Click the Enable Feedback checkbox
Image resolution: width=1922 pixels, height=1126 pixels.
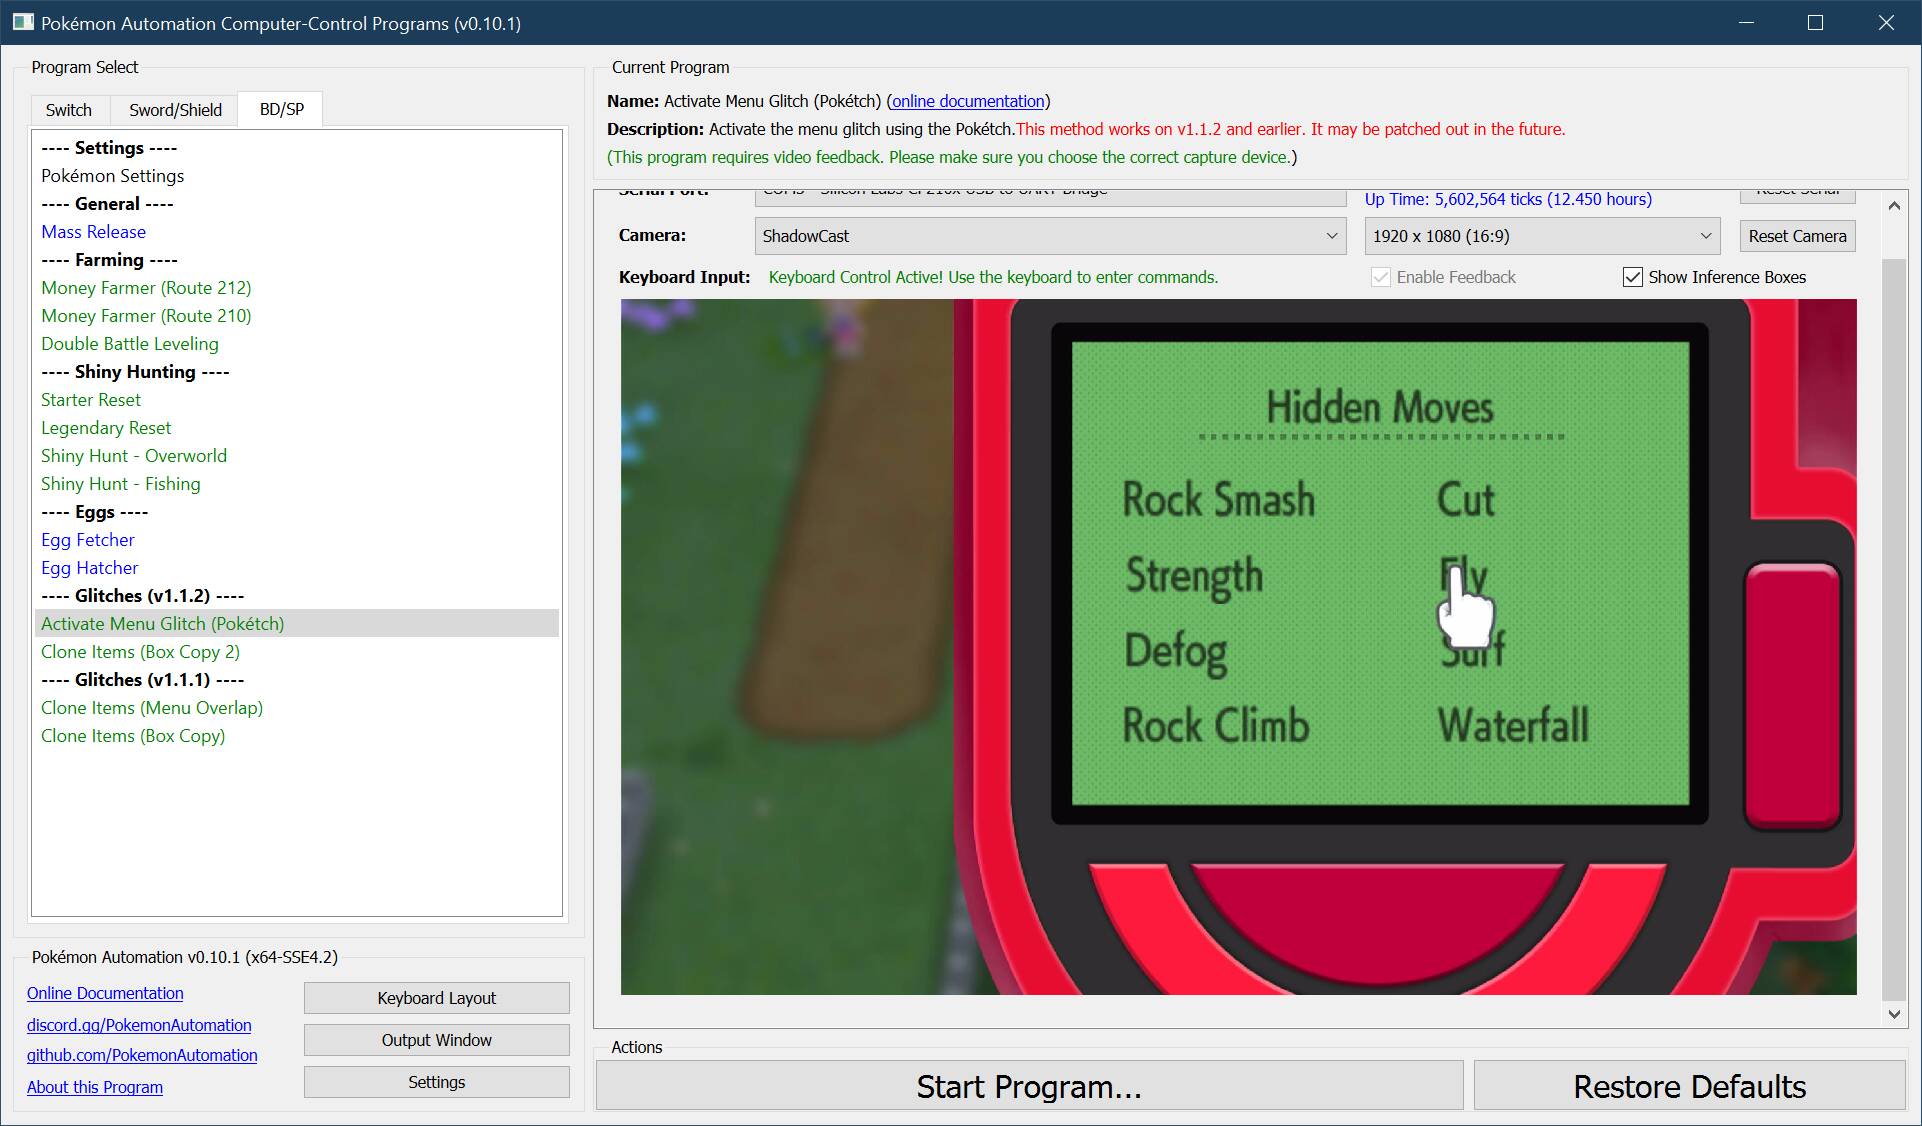coord(1380,277)
